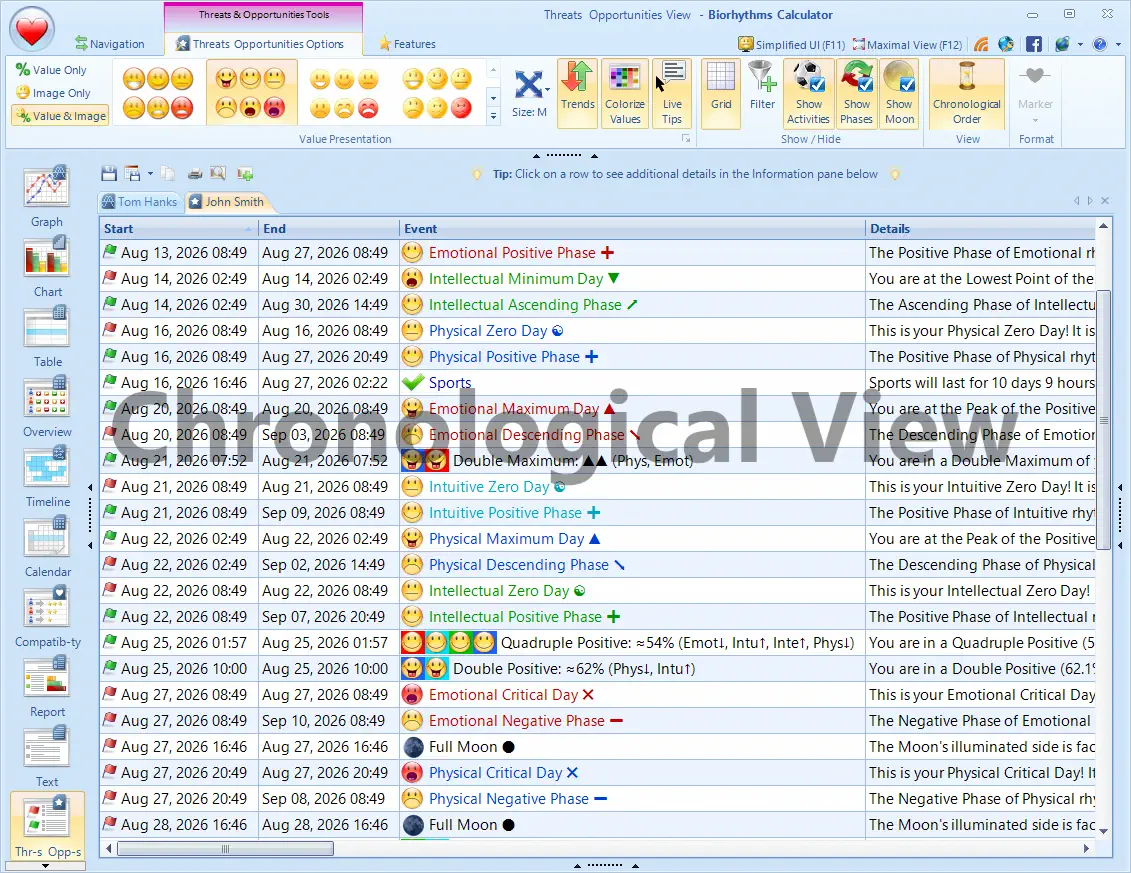Expand the emoticon gallery options

pos(491,114)
